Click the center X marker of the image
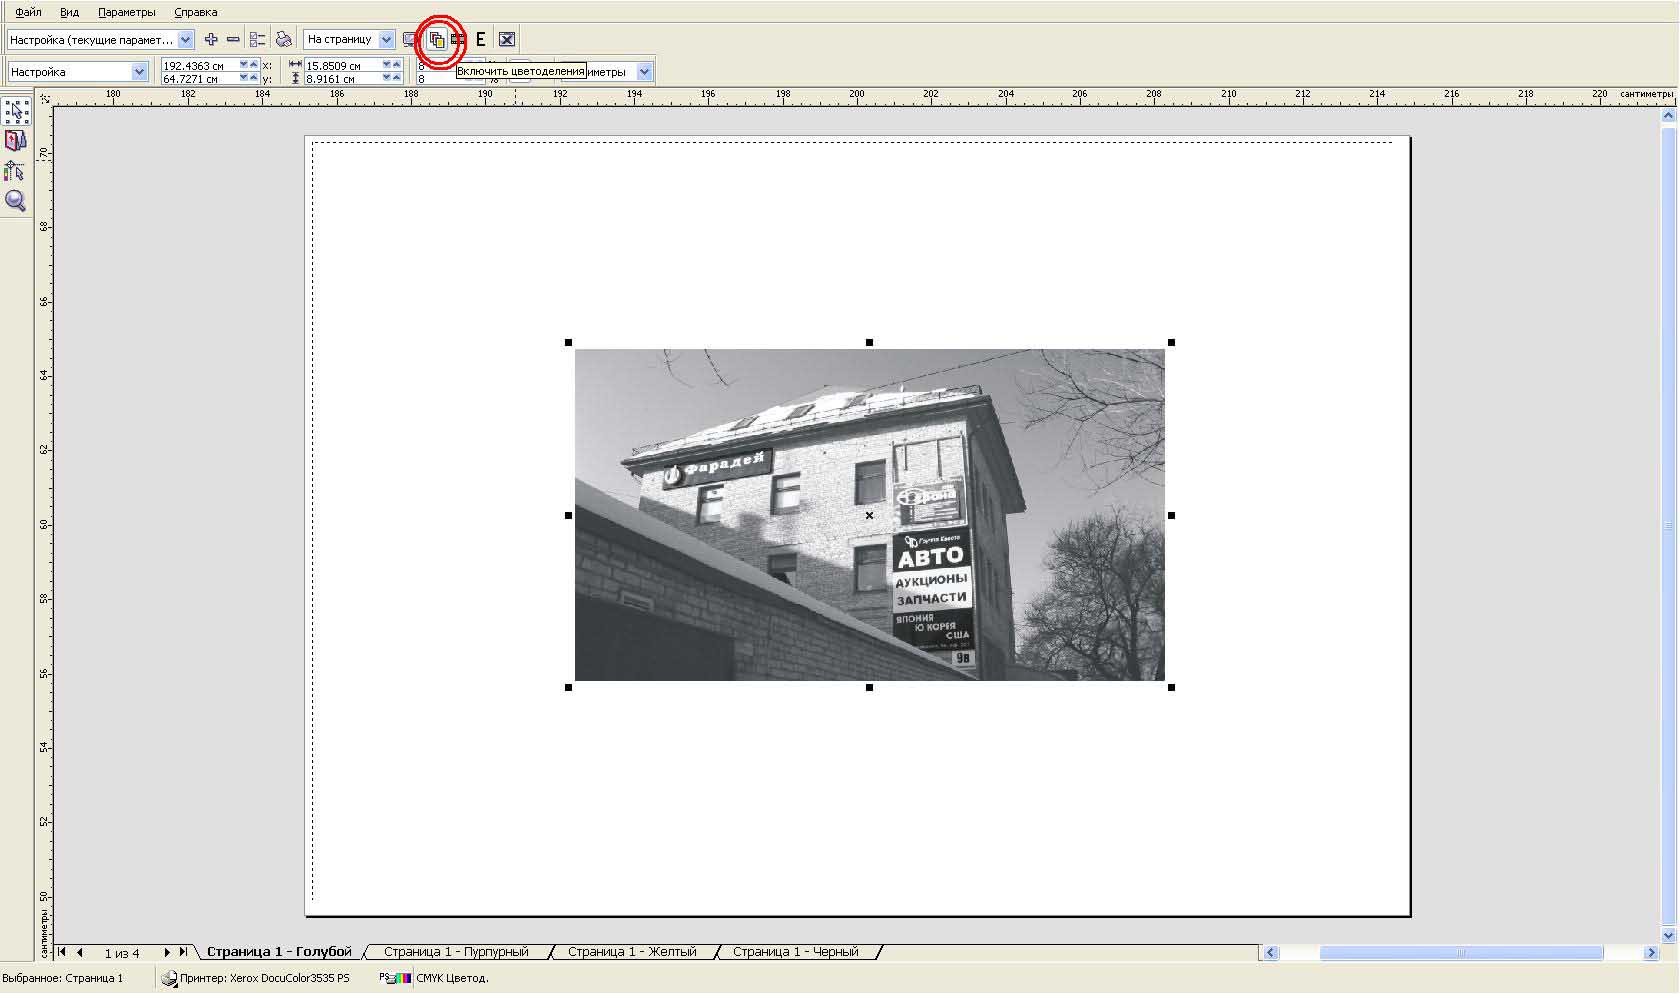 click(x=869, y=515)
